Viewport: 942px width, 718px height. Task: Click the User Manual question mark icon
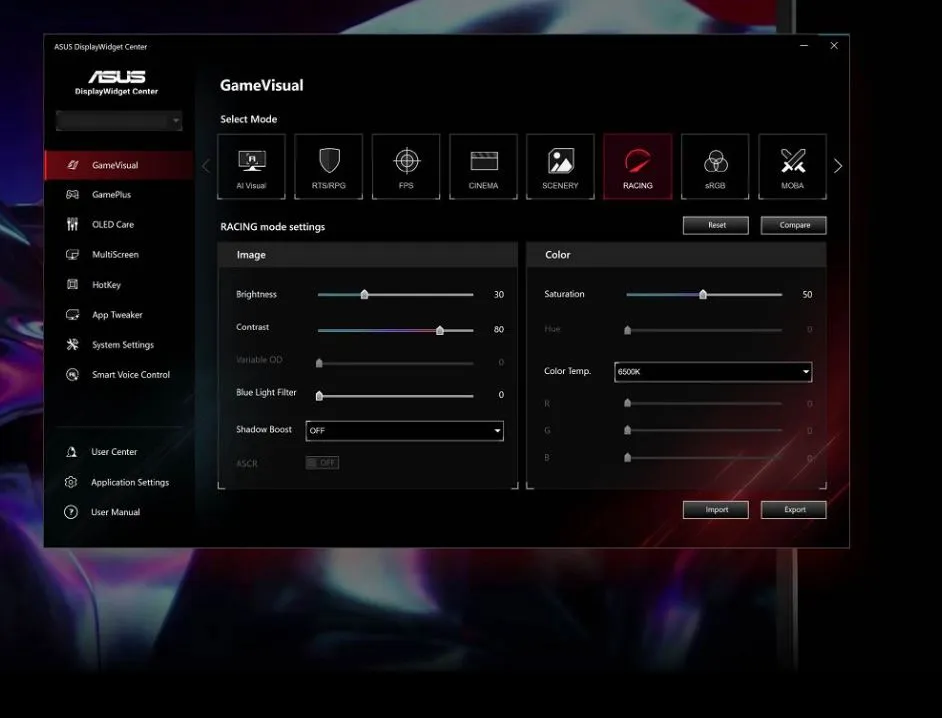click(x=71, y=512)
